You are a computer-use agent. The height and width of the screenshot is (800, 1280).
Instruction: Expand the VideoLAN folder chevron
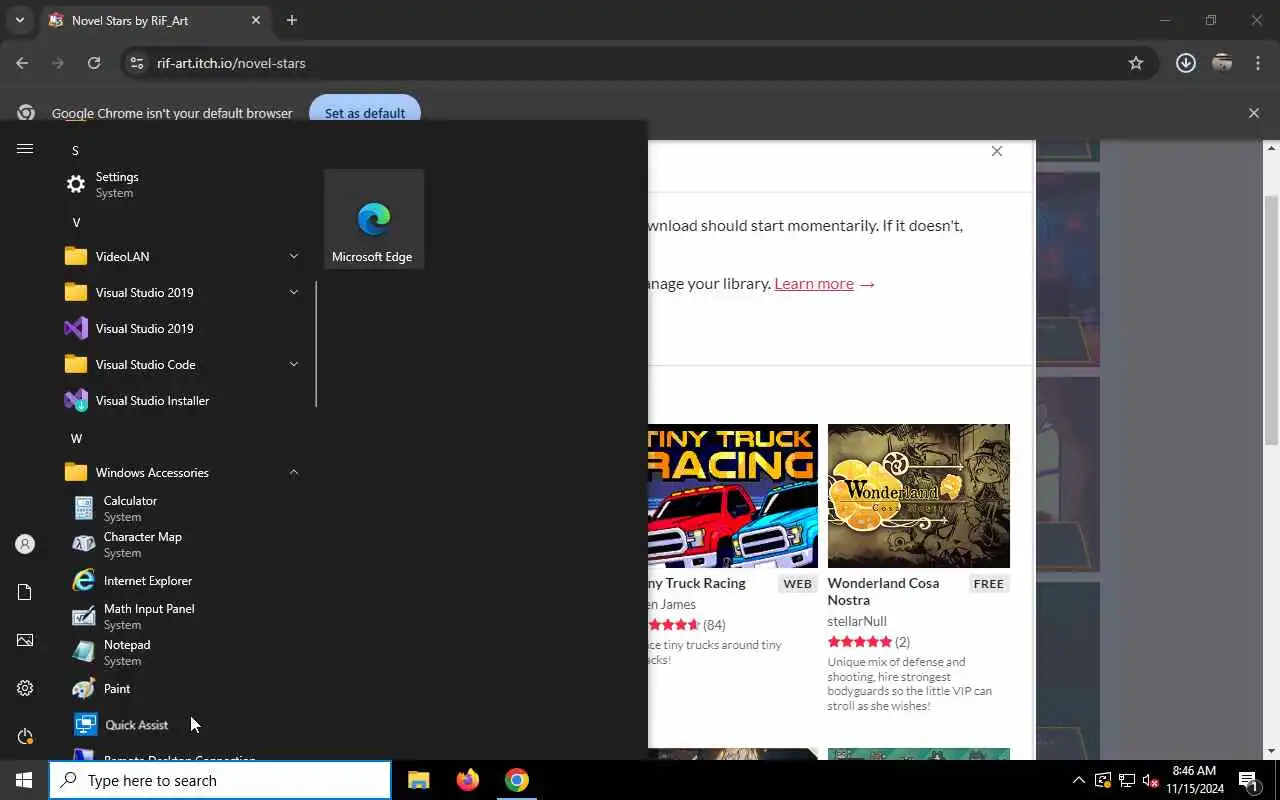click(x=294, y=256)
